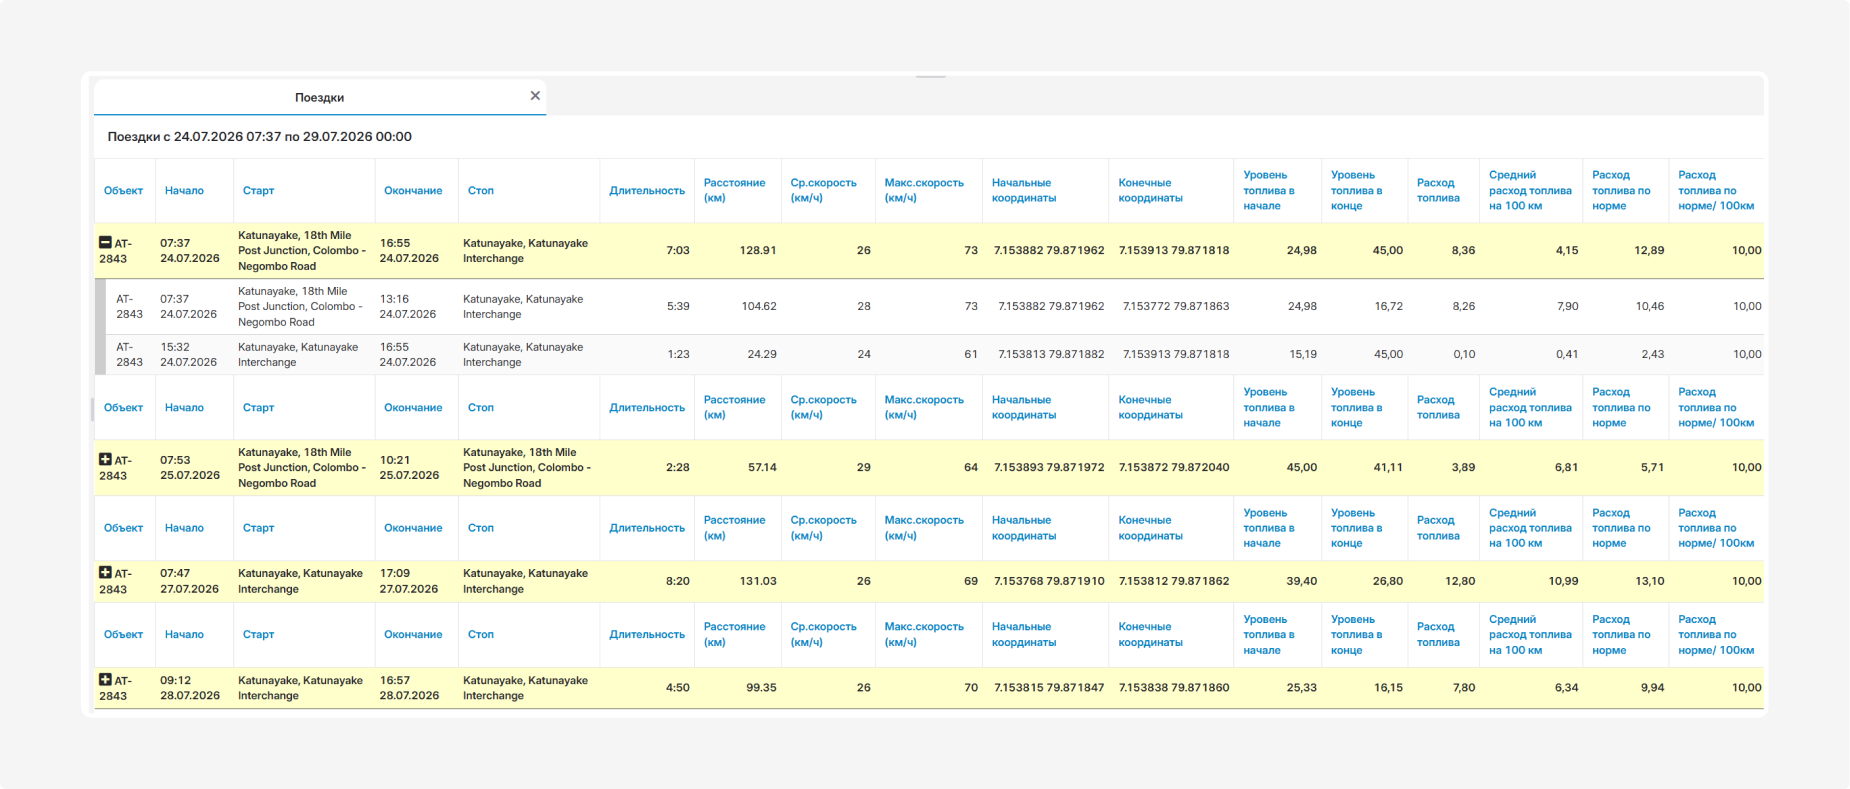Viewport: 1850px width, 789px height.
Task: Click the top Окончание column header
Action: 413,190
